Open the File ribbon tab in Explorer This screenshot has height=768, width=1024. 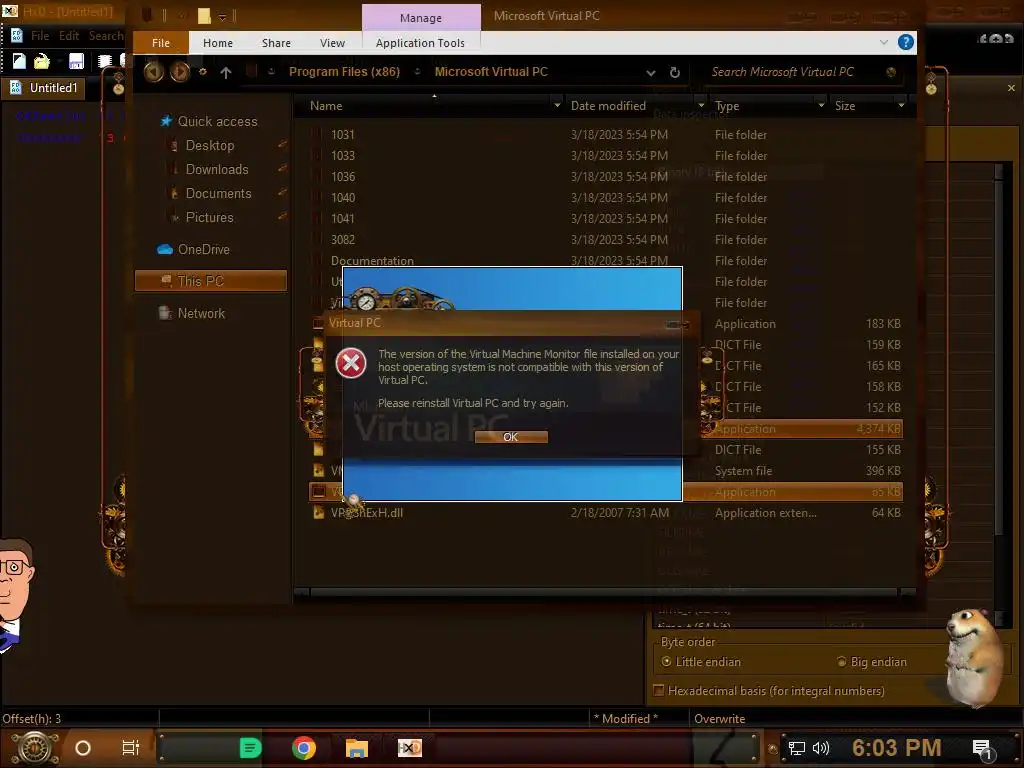pyautogui.click(x=161, y=42)
